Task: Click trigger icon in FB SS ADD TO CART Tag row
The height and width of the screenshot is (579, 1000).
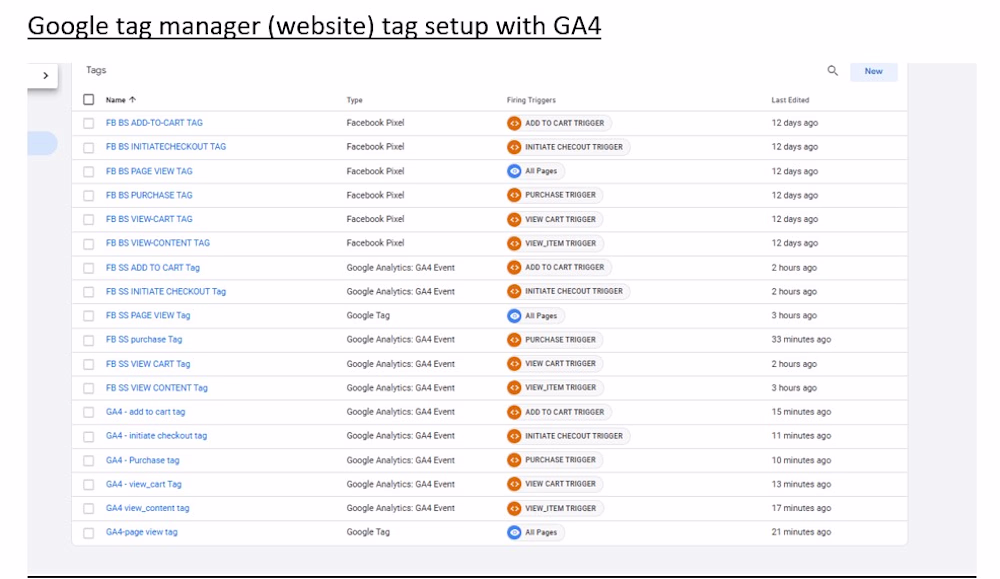Action: click(x=514, y=267)
